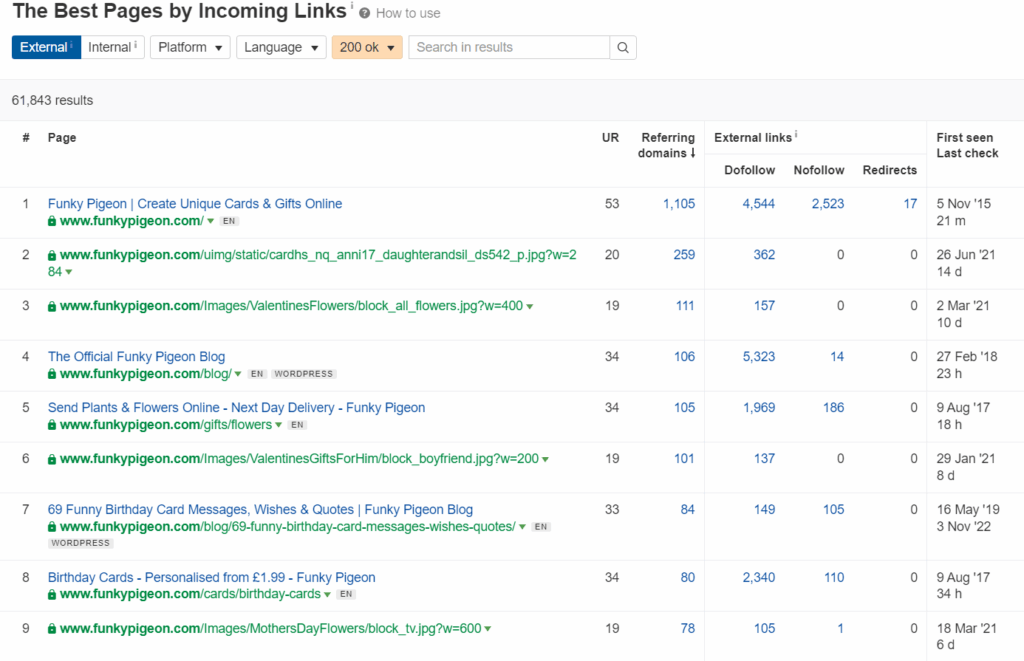Click referring domains value 259
The width and height of the screenshot is (1024, 661).
pyautogui.click(x=684, y=255)
